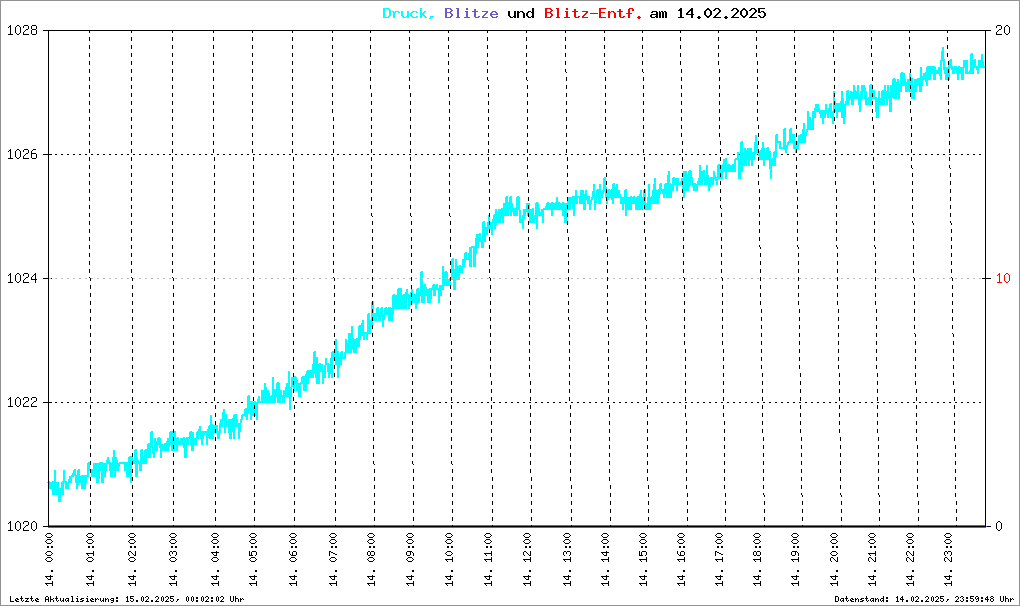This screenshot has width=1020, height=606.
Task: Click the '14. 00:00' time axis label
Action: pos(51,560)
